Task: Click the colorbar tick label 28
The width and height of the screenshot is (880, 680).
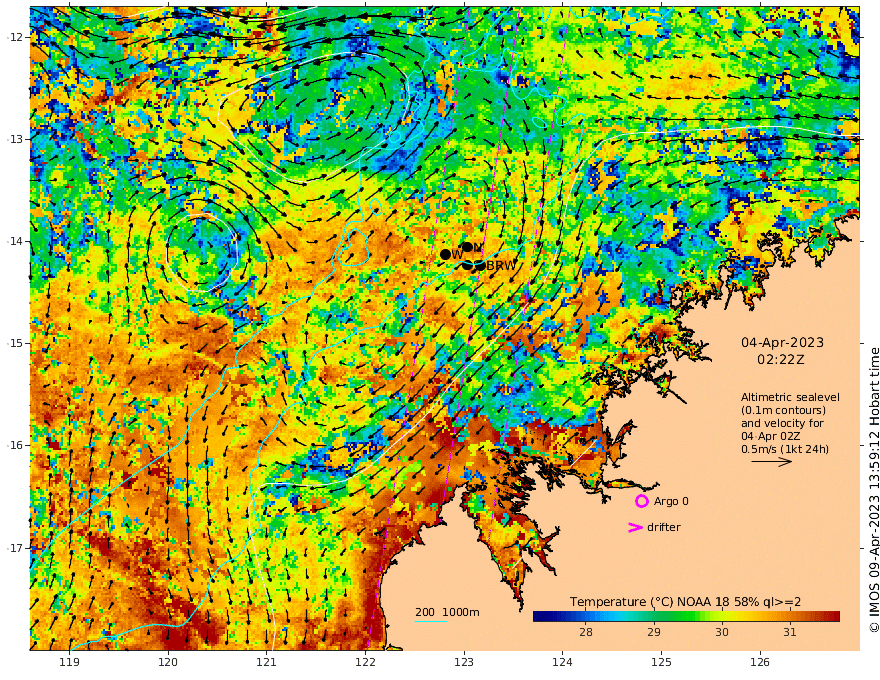Action: (x=585, y=632)
